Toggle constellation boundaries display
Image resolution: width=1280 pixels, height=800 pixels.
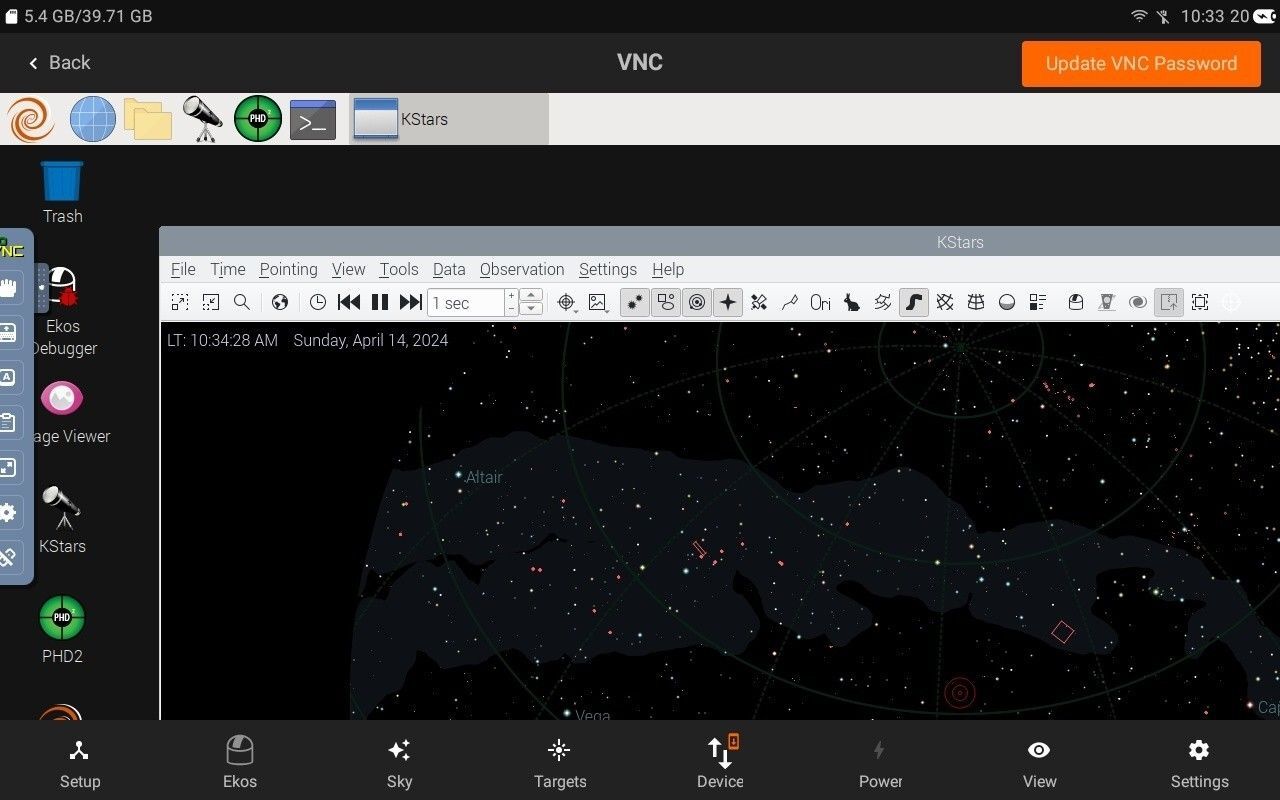pyautogui.click(x=883, y=302)
